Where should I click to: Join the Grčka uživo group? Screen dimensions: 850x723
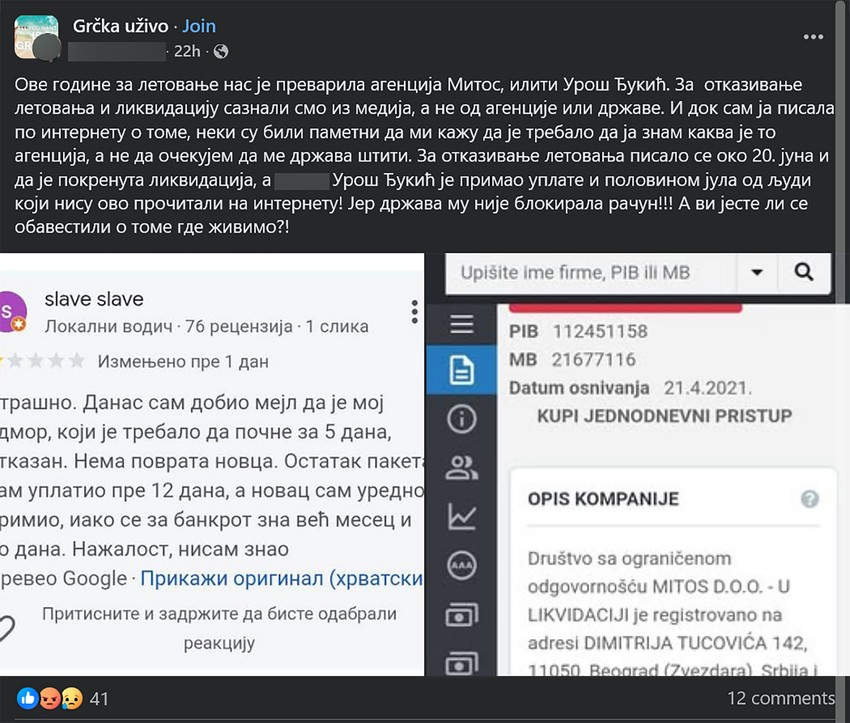click(x=199, y=25)
